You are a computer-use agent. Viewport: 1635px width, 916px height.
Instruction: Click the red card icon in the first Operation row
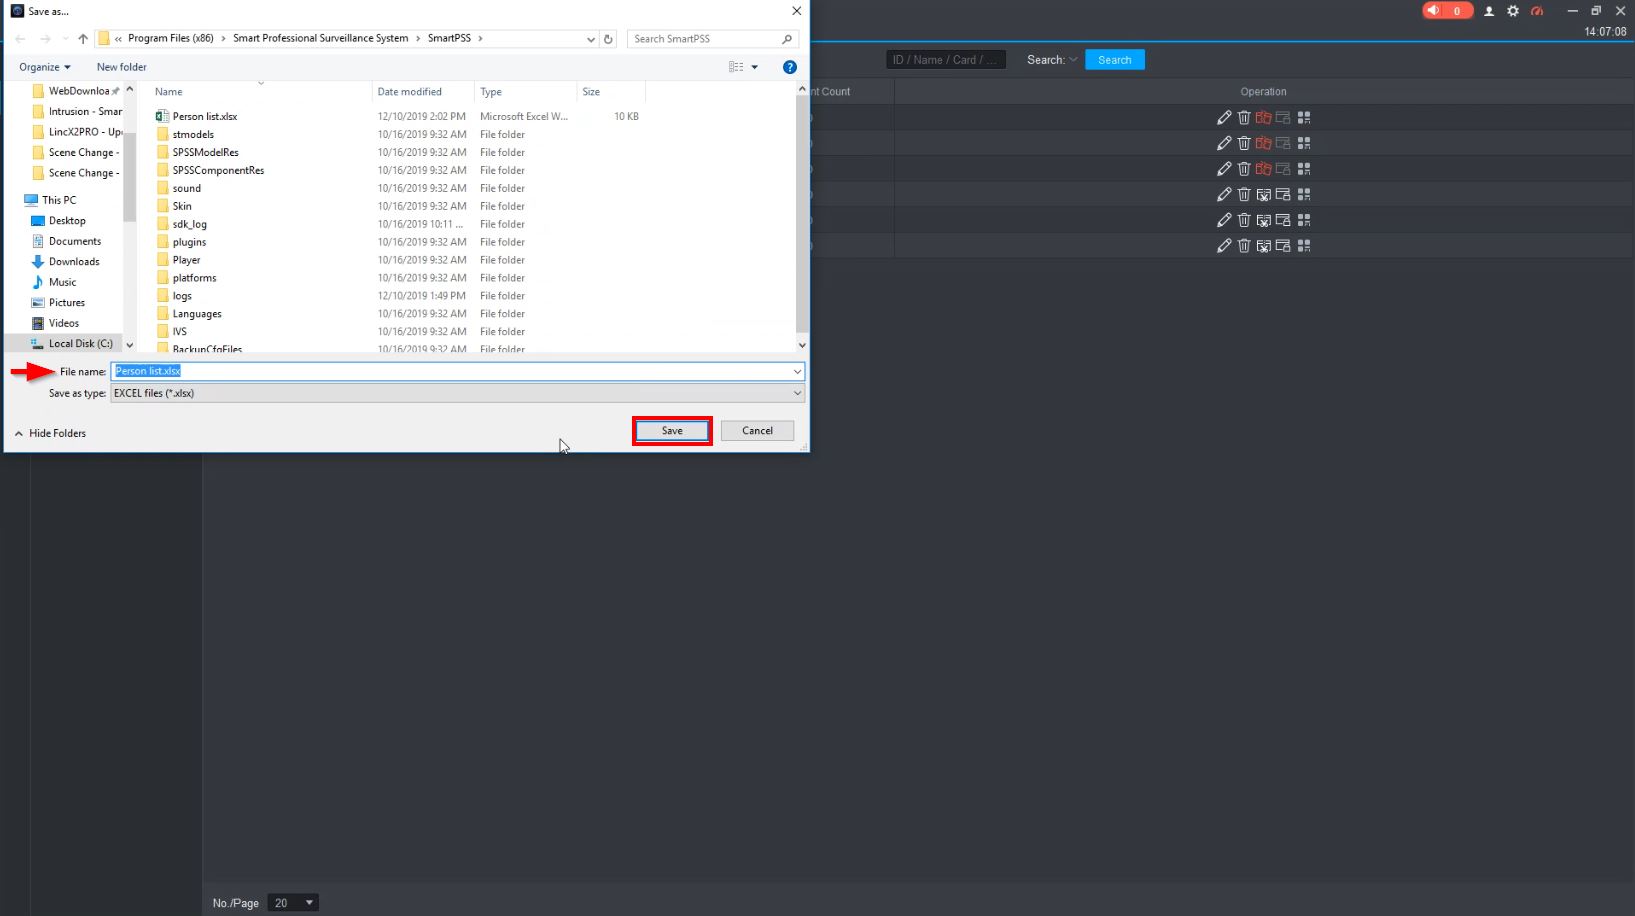(1264, 117)
